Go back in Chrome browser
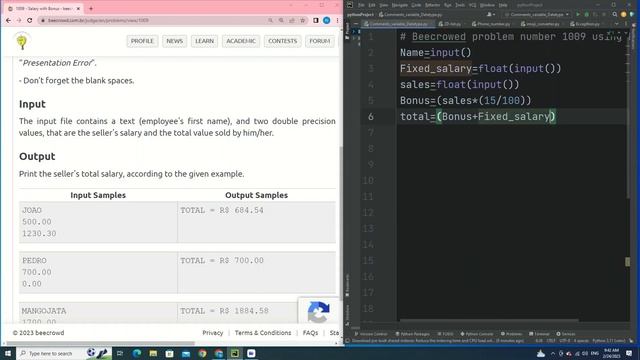The image size is (640, 360). (x=8, y=20)
